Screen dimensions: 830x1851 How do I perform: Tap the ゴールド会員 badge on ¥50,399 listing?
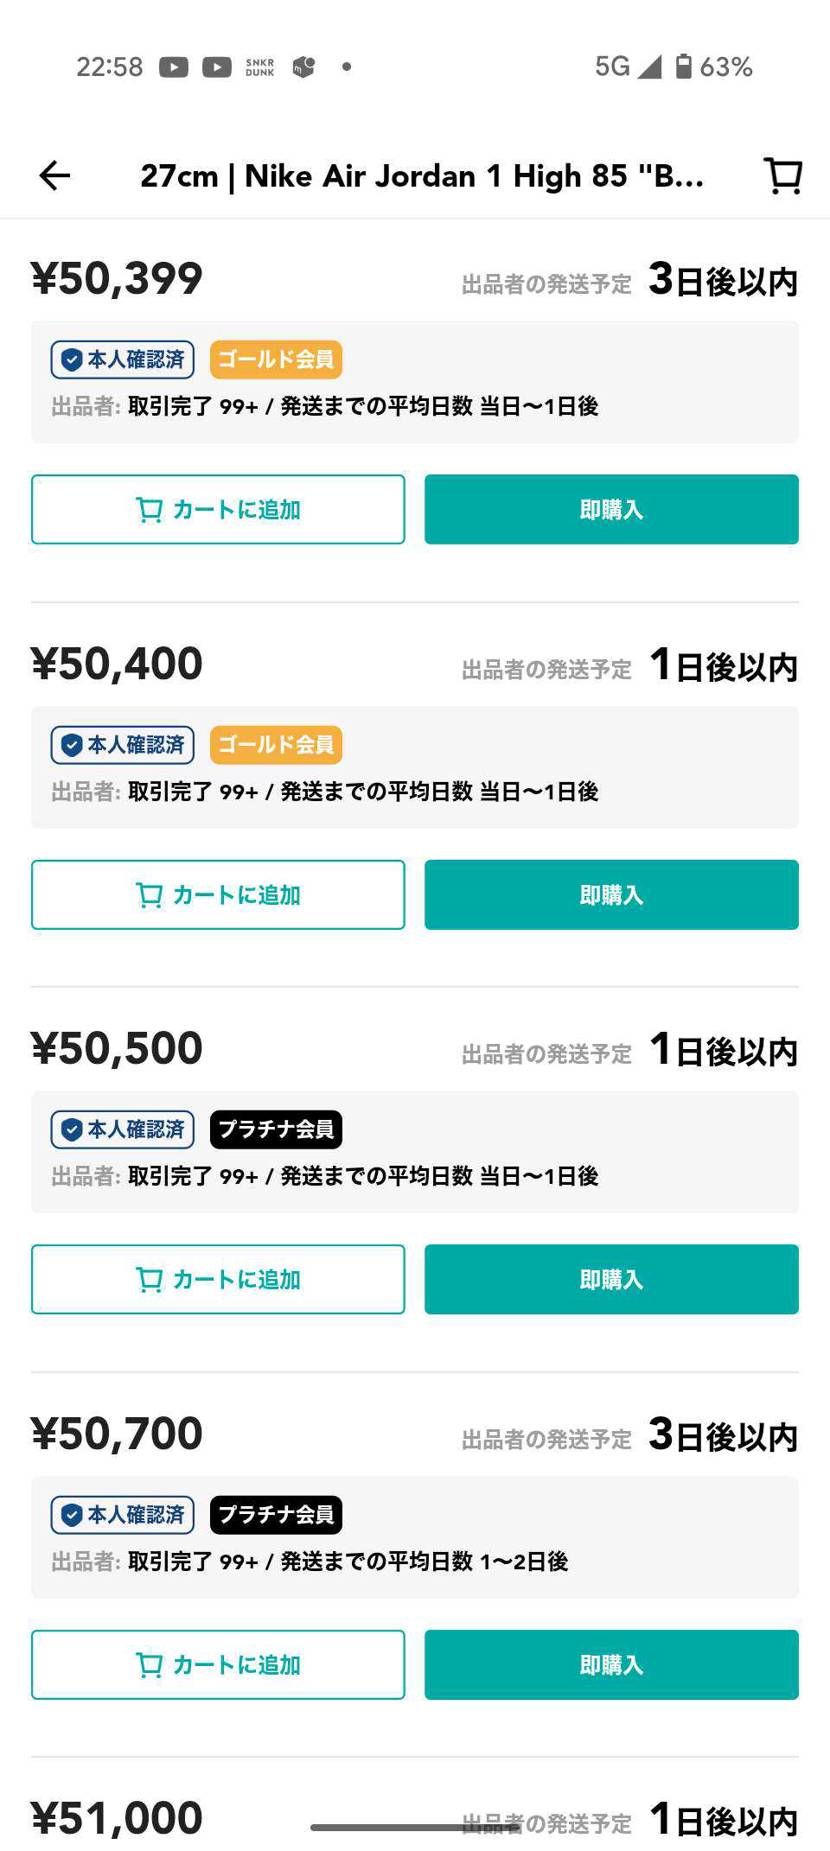click(276, 360)
